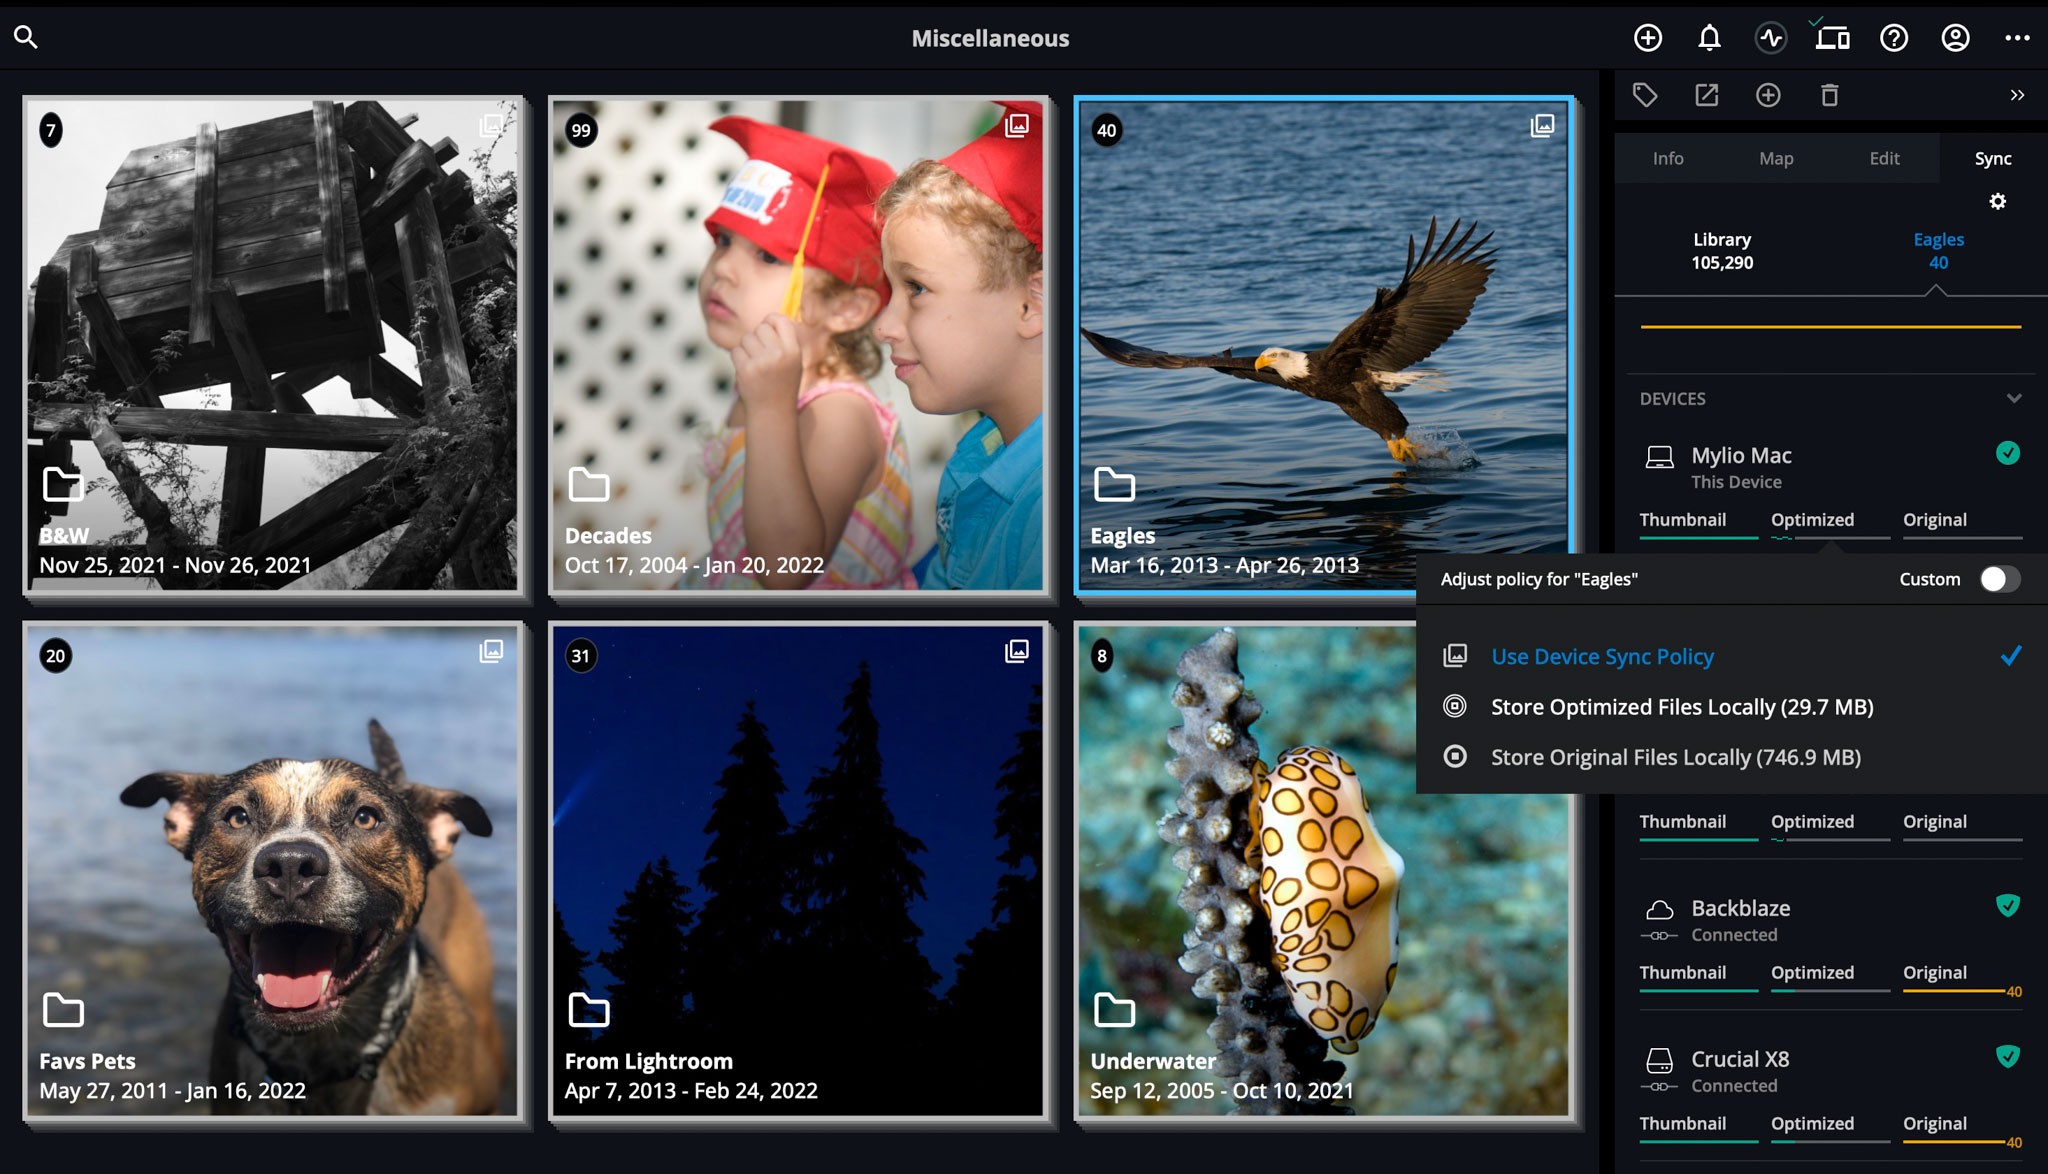Open the Eagles album thumbnail

click(x=1324, y=345)
